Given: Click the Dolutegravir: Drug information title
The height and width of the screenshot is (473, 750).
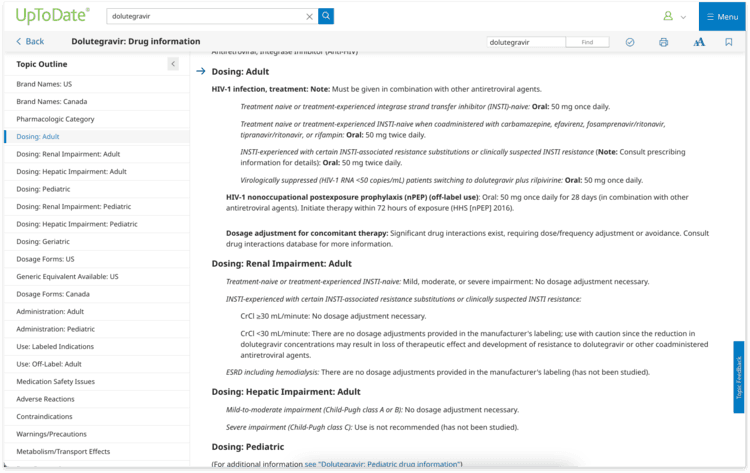Looking at the screenshot, I should 136,41.
